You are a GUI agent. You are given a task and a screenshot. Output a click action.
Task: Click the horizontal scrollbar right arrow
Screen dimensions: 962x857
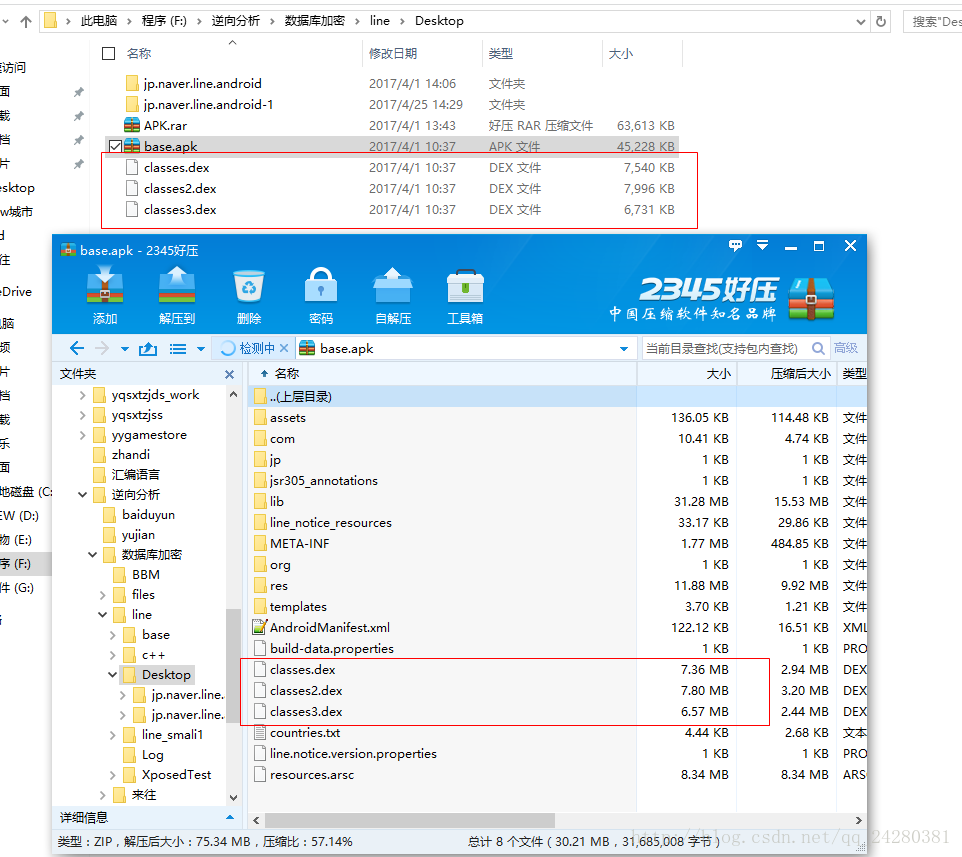click(x=858, y=820)
